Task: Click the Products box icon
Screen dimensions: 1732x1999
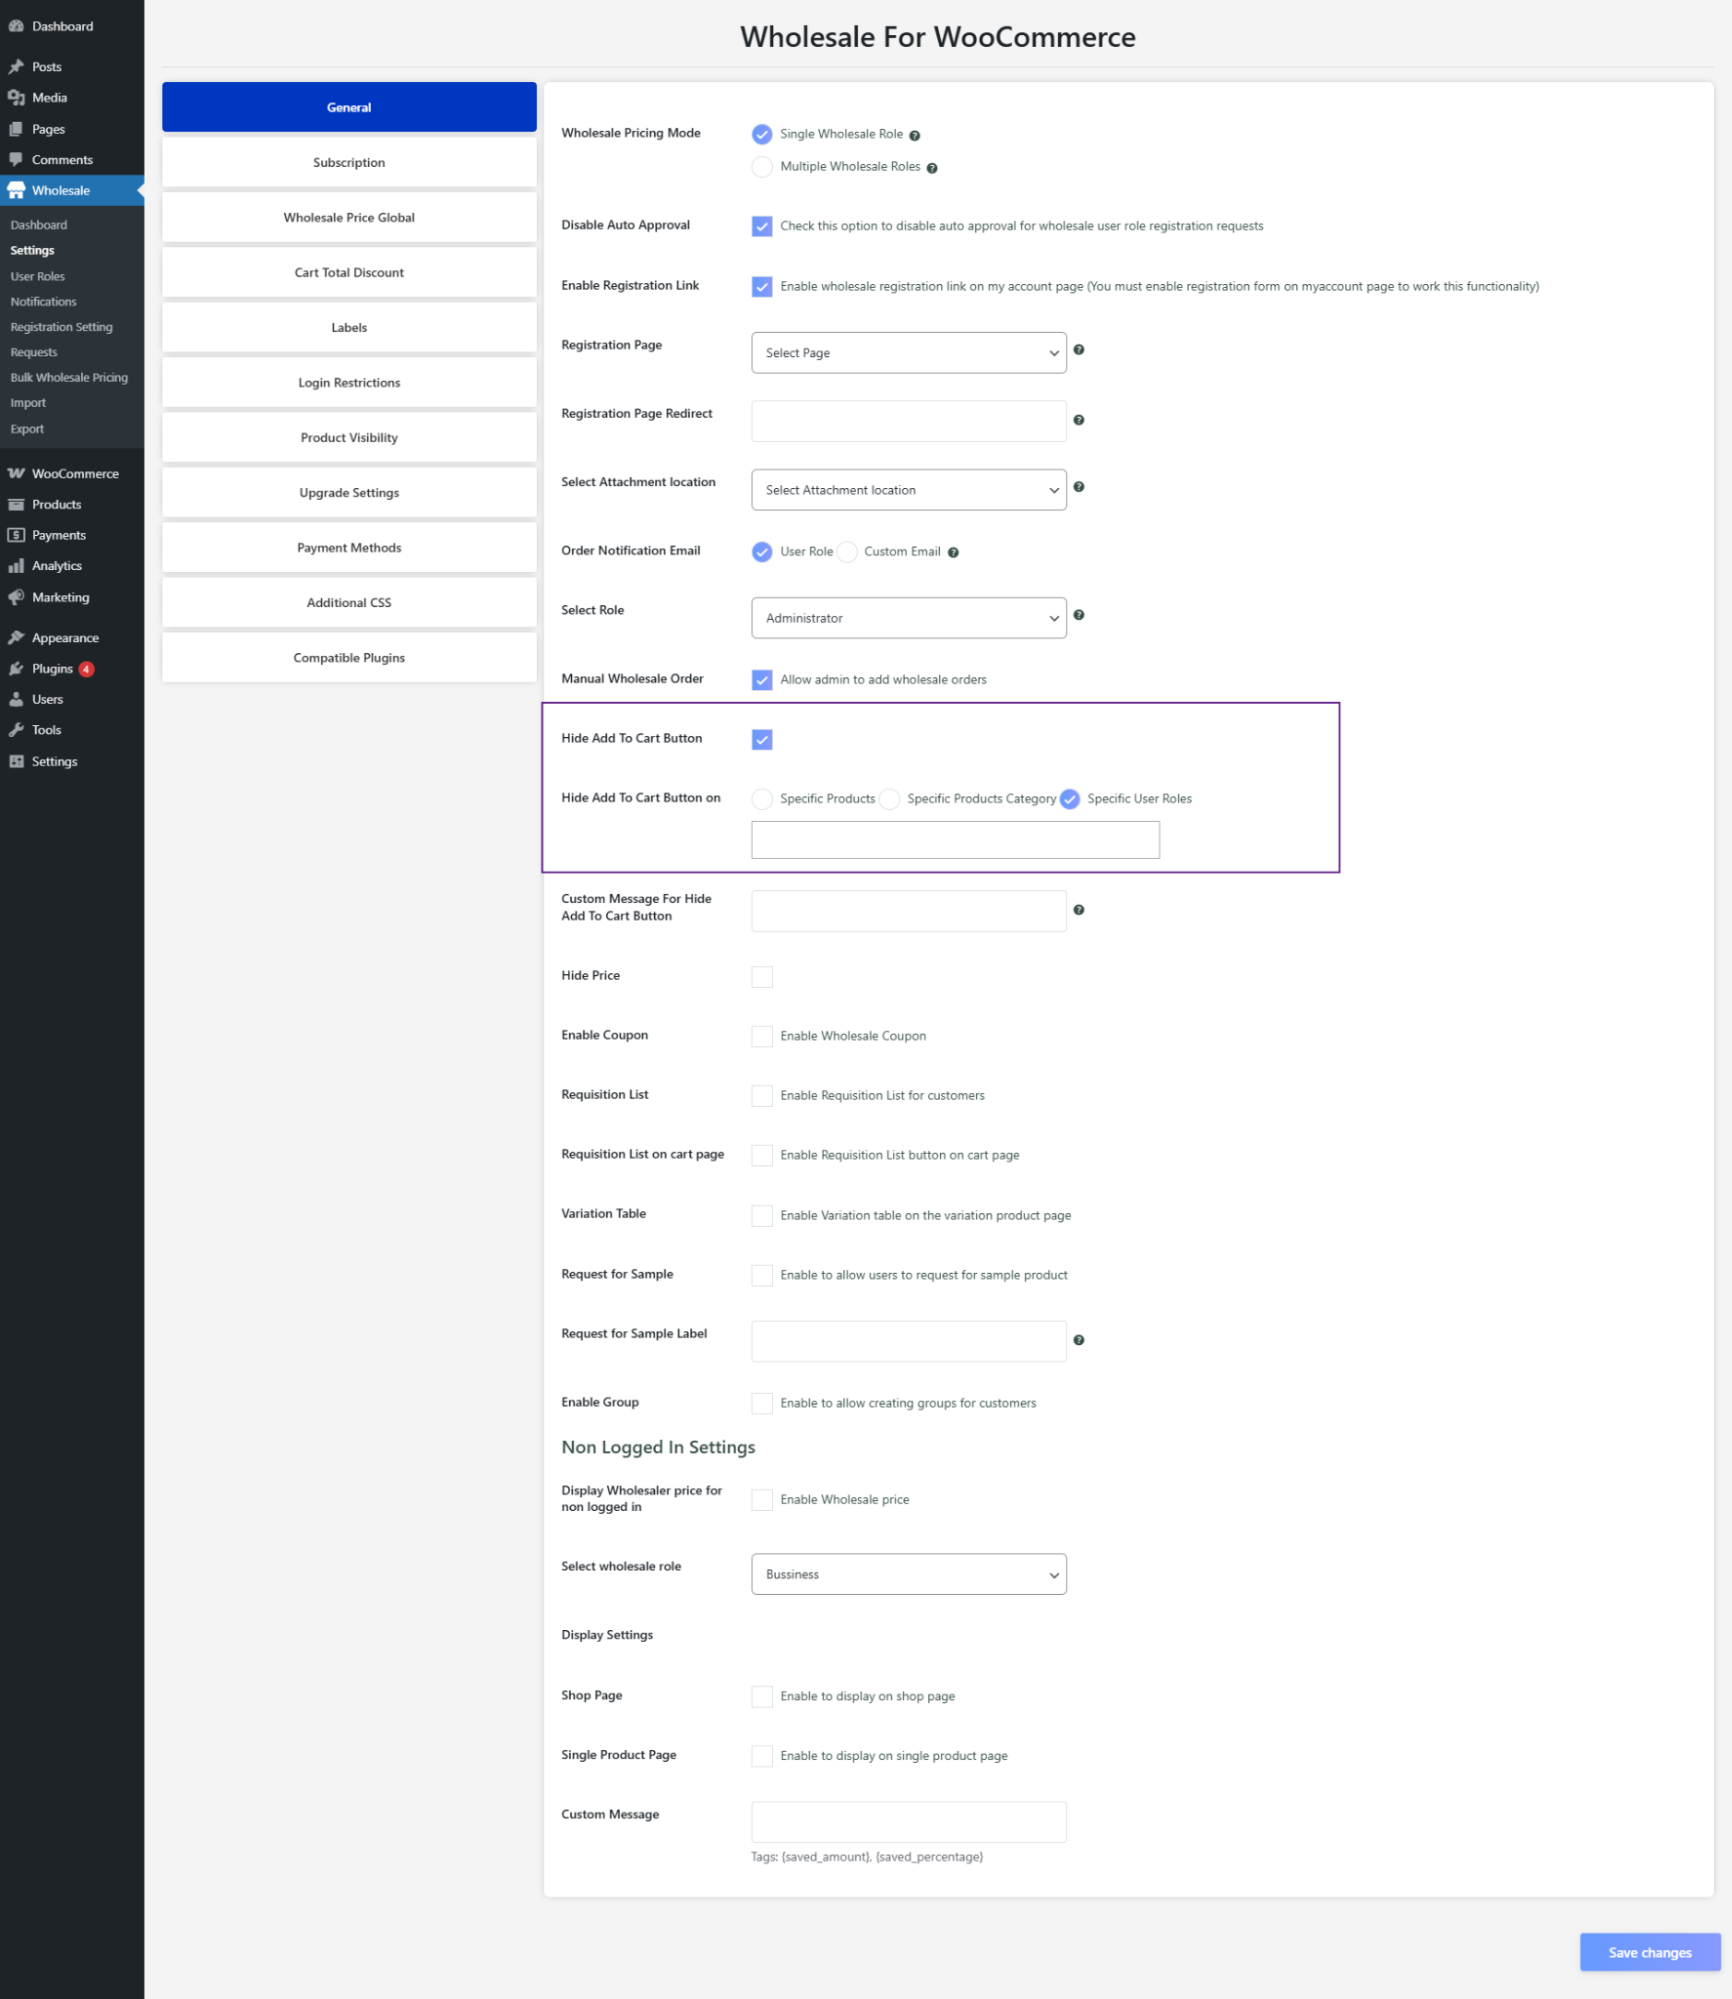Action: [x=16, y=505]
